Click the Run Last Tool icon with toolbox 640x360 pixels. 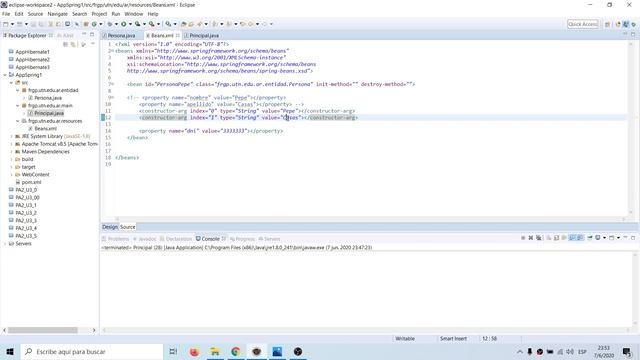tap(151, 24)
